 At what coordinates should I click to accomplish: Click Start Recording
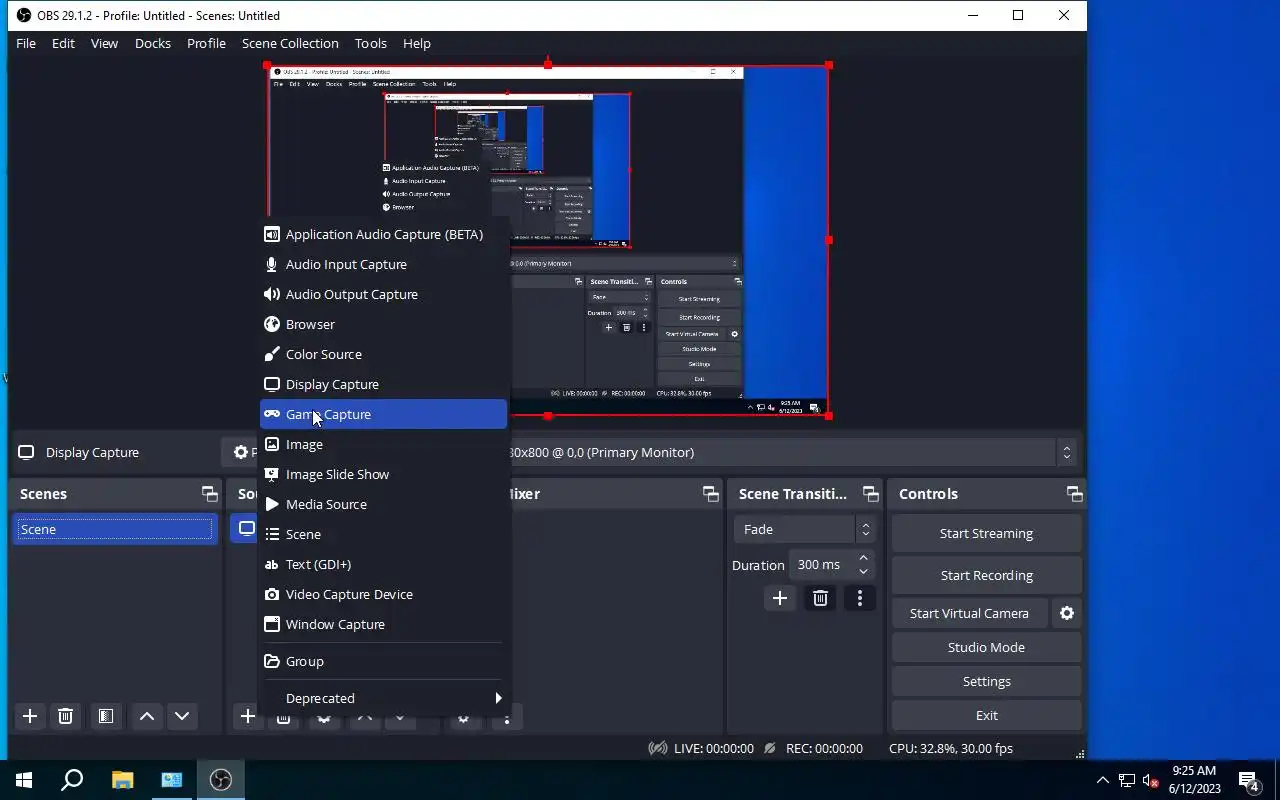point(986,575)
